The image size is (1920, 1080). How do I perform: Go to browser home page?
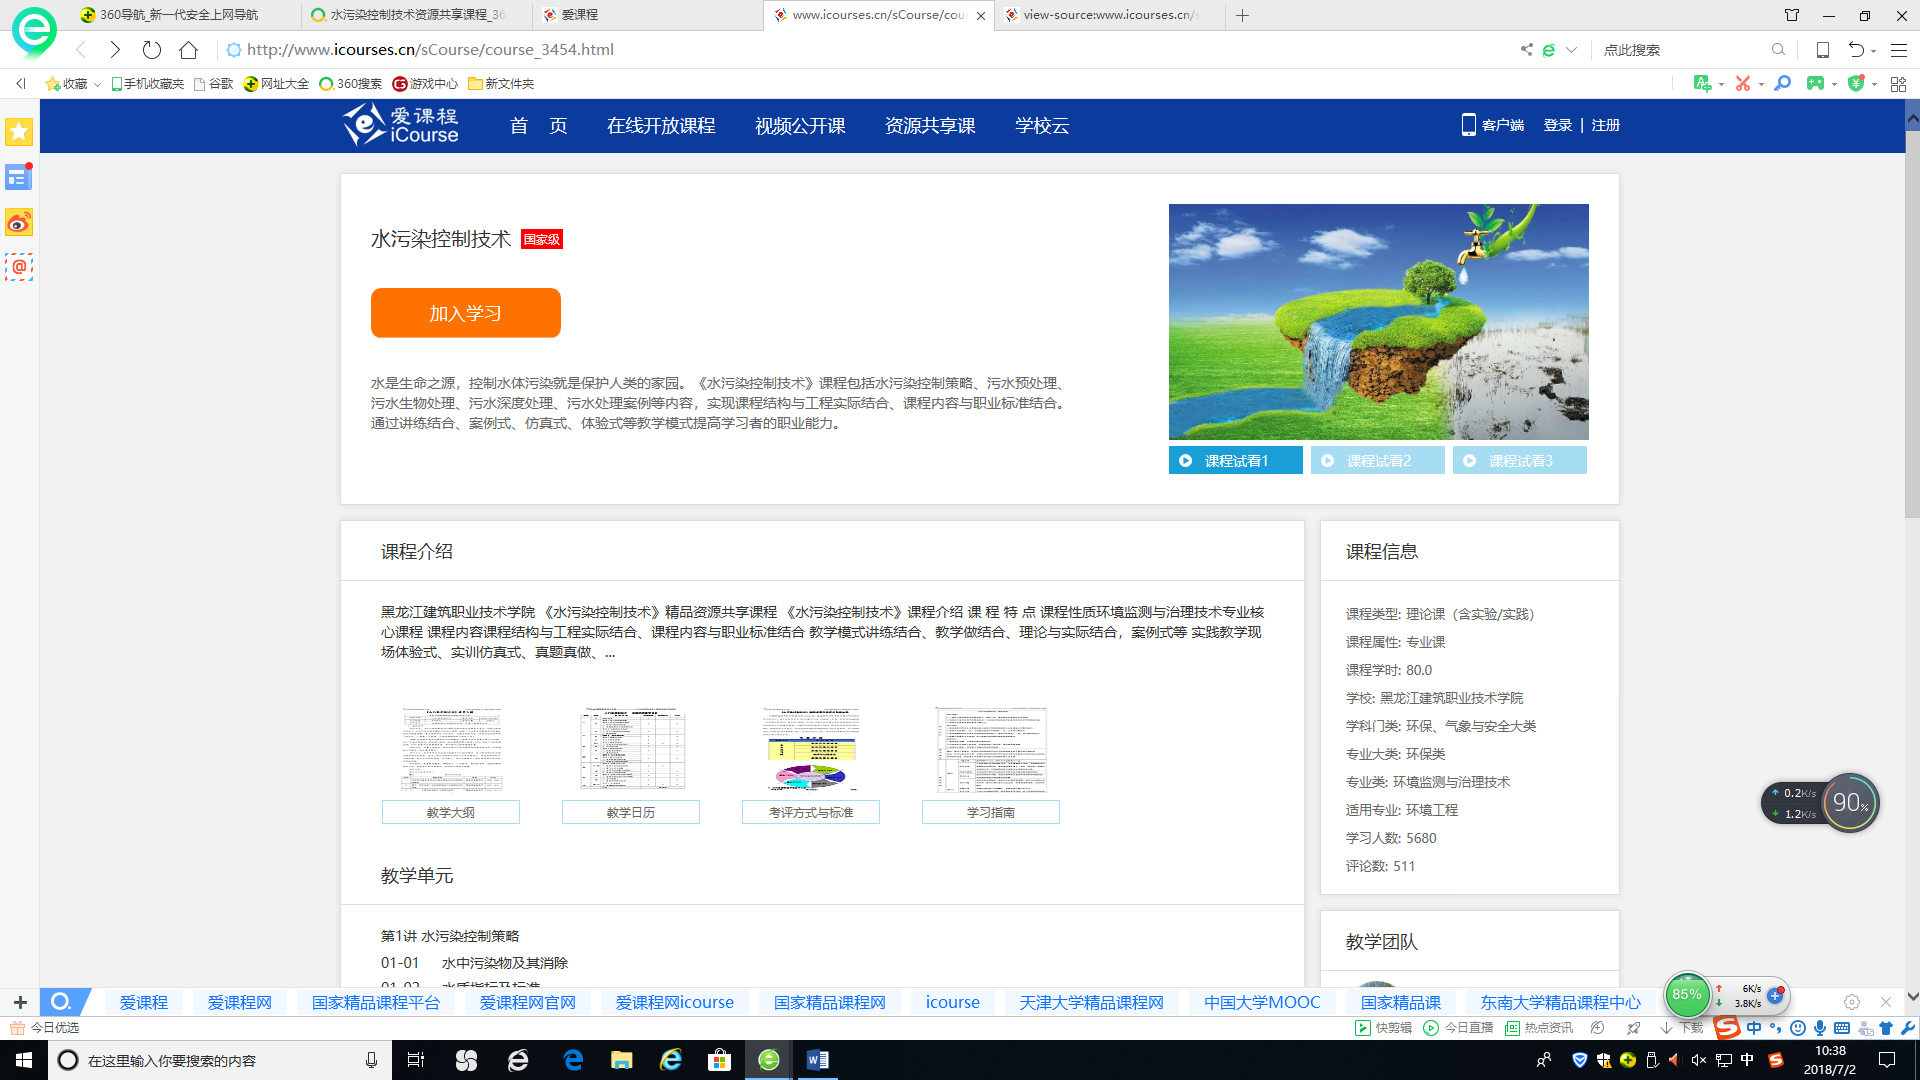(188, 49)
